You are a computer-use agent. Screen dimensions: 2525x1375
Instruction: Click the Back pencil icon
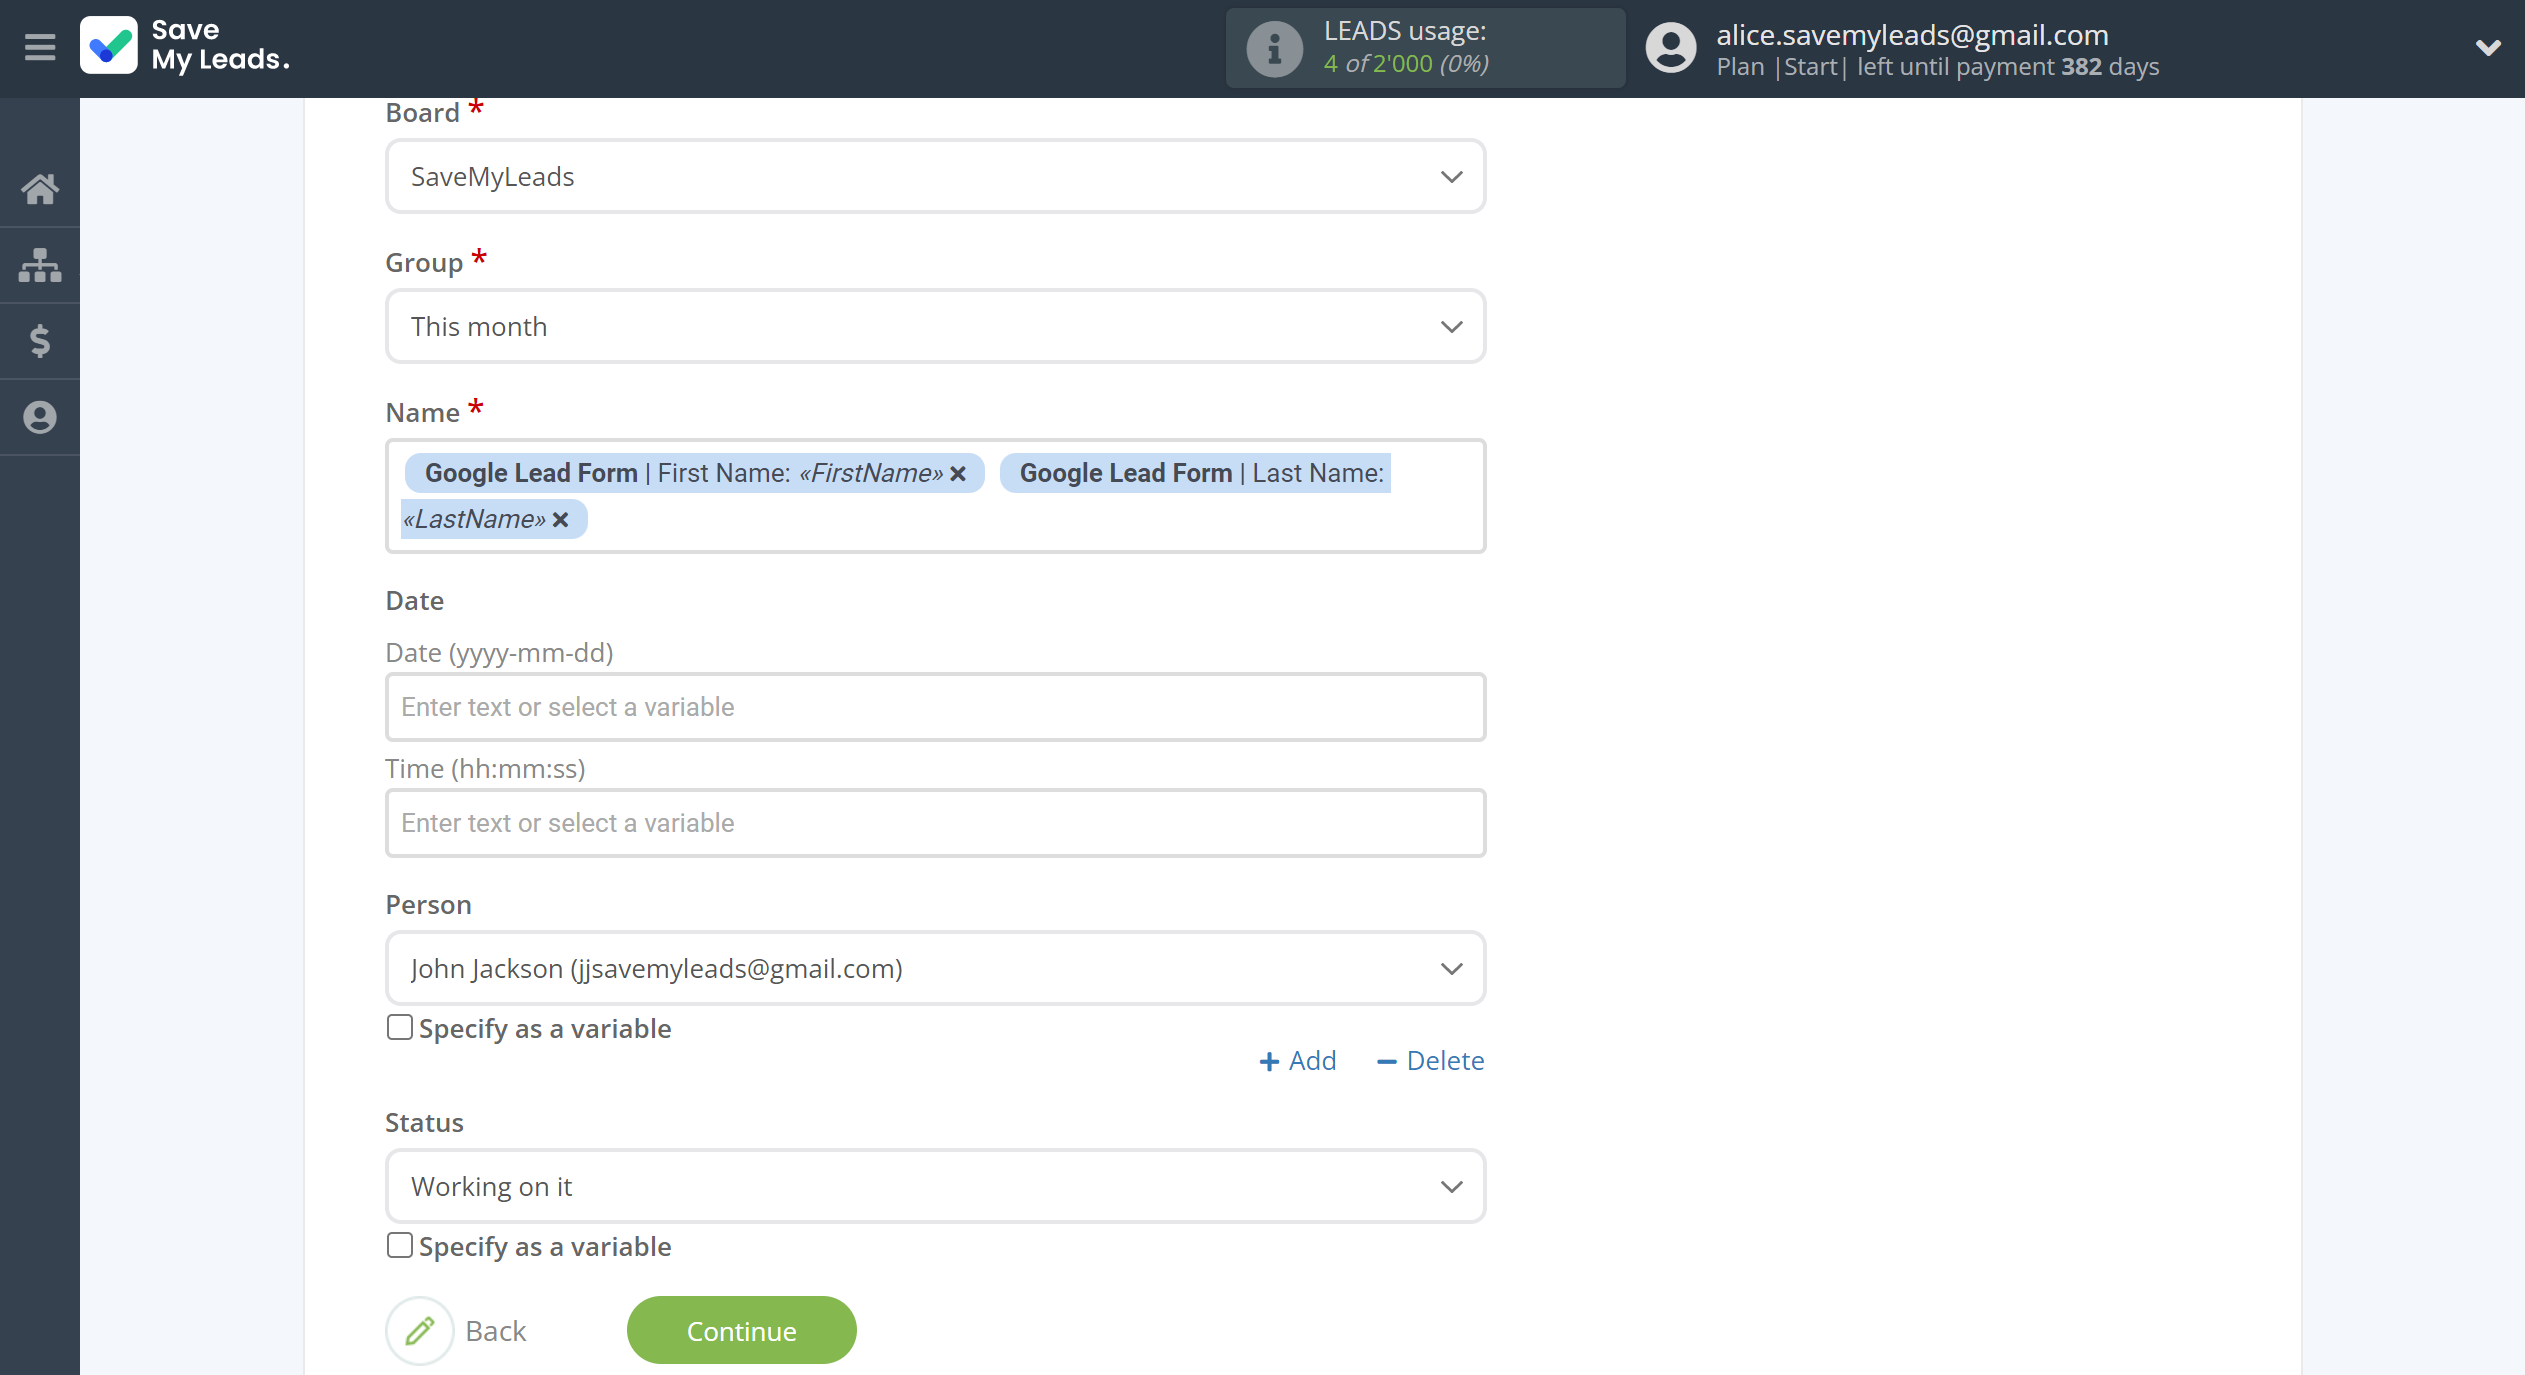[x=420, y=1331]
